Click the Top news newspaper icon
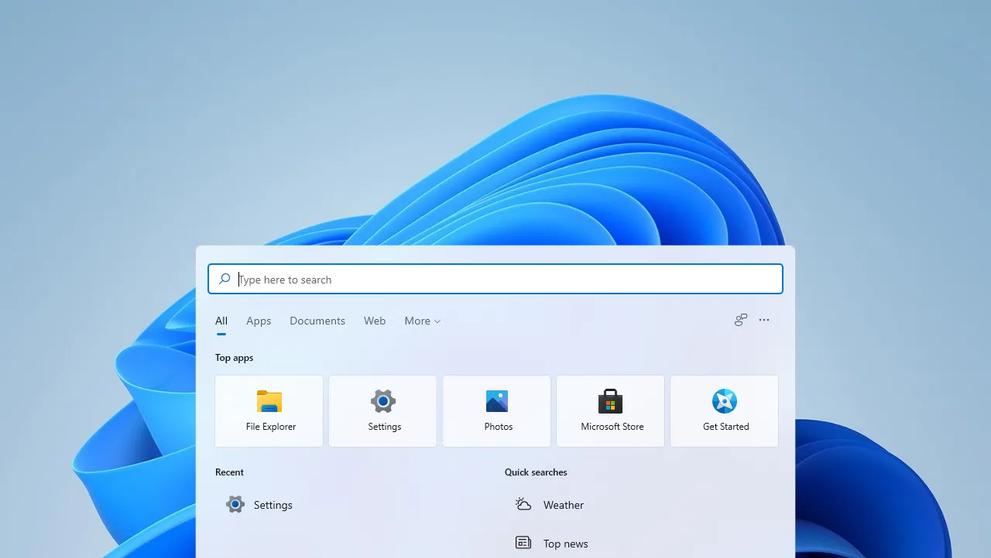Screen dimensions: 991x558 click(523, 543)
